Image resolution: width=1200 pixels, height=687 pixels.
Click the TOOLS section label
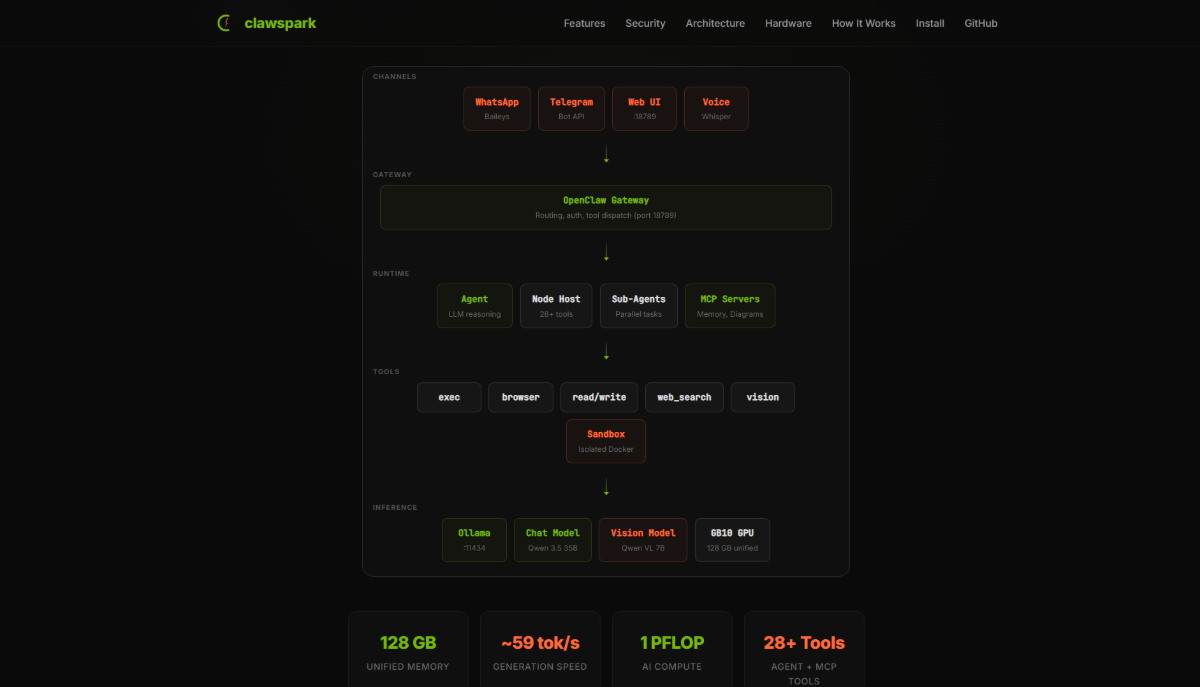[x=386, y=372]
